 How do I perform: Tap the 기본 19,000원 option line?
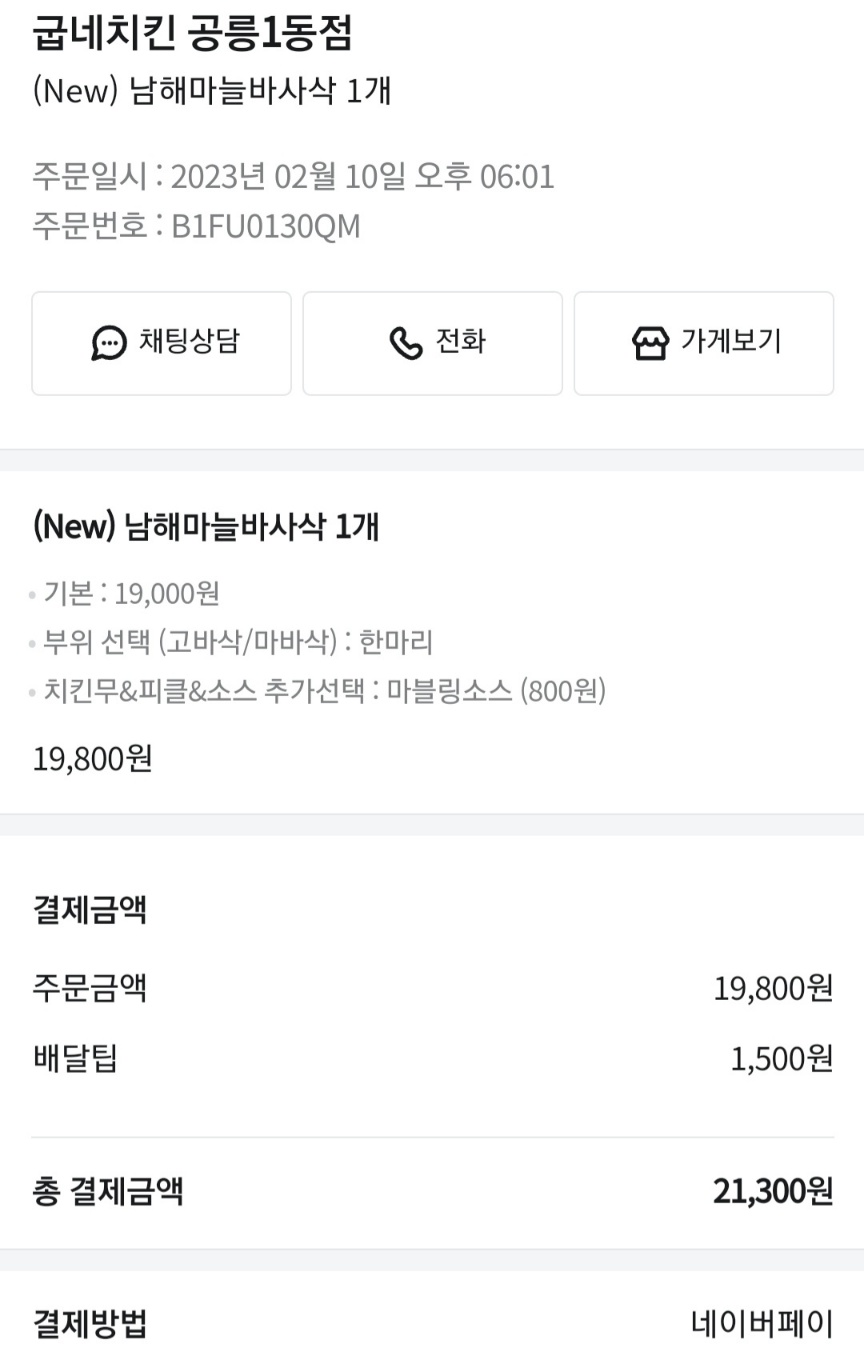(x=130, y=594)
